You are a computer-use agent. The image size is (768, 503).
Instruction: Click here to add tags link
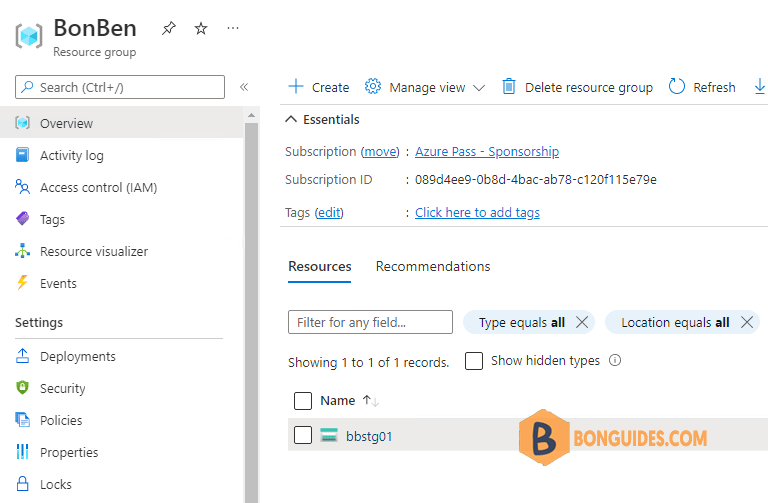click(x=477, y=212)
